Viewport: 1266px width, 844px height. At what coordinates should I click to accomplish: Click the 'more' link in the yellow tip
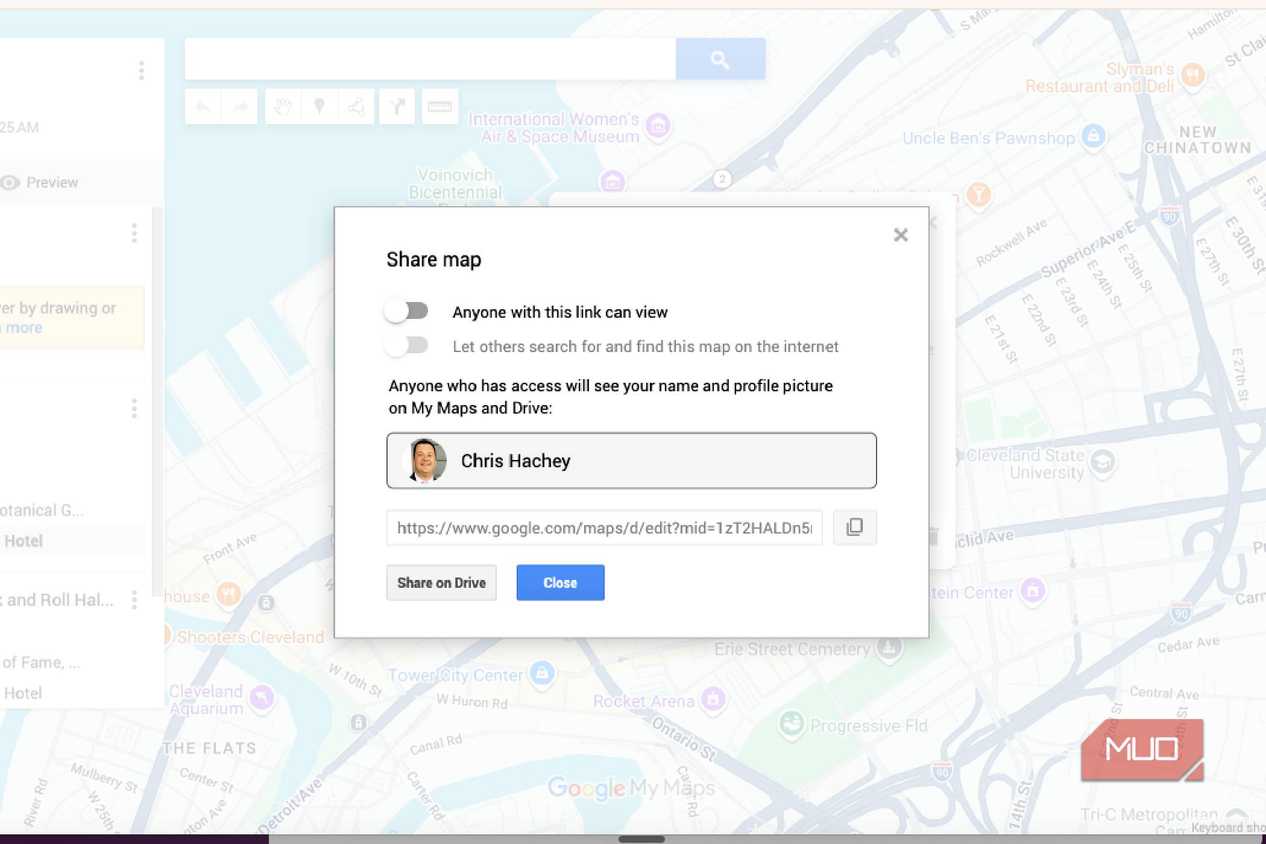[24, 328]
